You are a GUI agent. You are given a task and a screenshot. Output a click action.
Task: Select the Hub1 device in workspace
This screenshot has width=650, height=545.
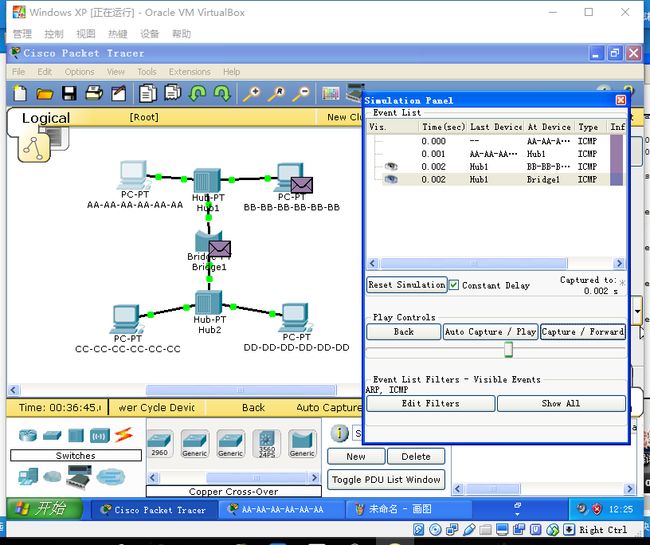point(208,181)
